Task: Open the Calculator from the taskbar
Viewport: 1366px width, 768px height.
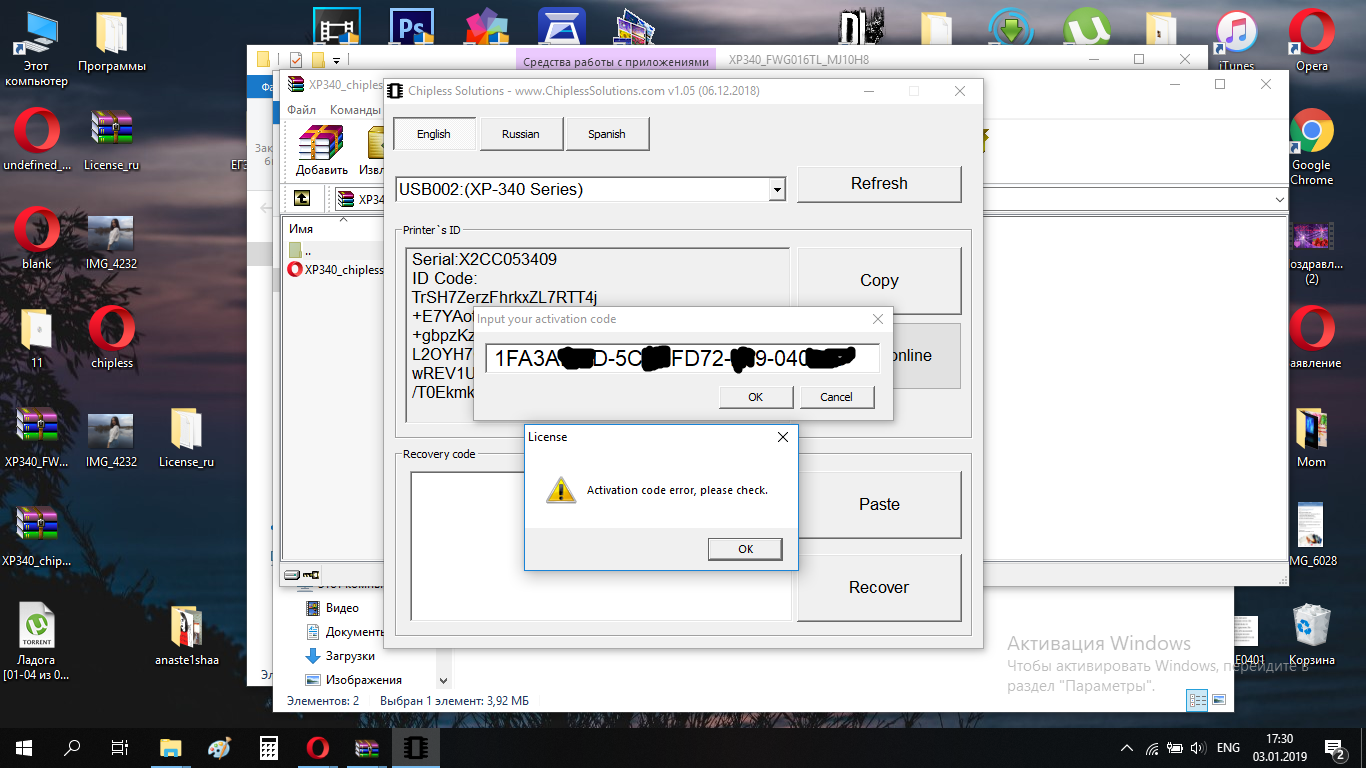Action: [x=268, y=747]
